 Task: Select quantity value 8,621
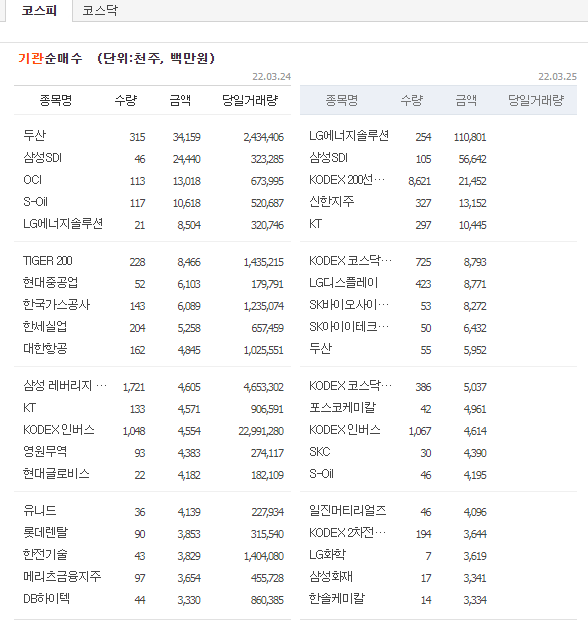coord(419,181)
